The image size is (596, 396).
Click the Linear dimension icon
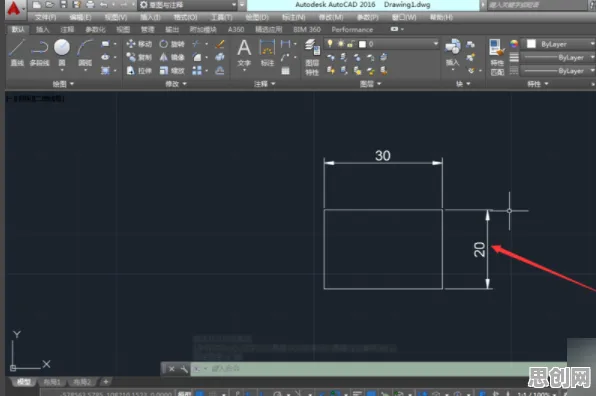285,44
